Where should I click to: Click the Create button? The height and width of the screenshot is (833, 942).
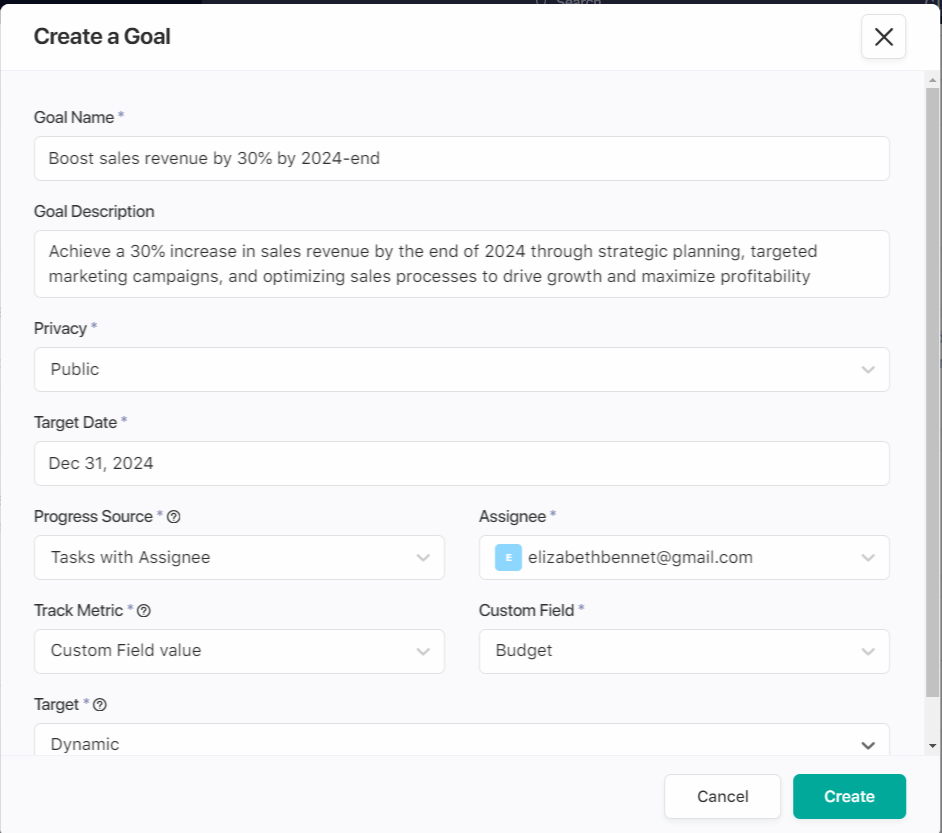pos(849,796)
